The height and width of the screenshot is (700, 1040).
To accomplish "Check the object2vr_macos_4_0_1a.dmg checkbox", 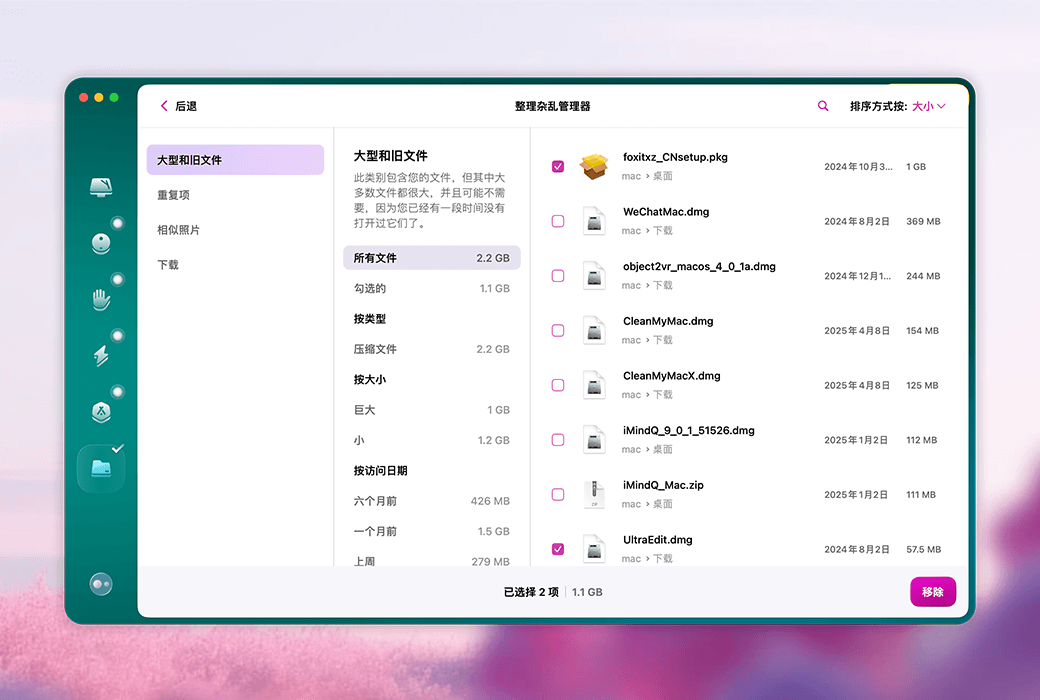I will (x=558, y=276).
